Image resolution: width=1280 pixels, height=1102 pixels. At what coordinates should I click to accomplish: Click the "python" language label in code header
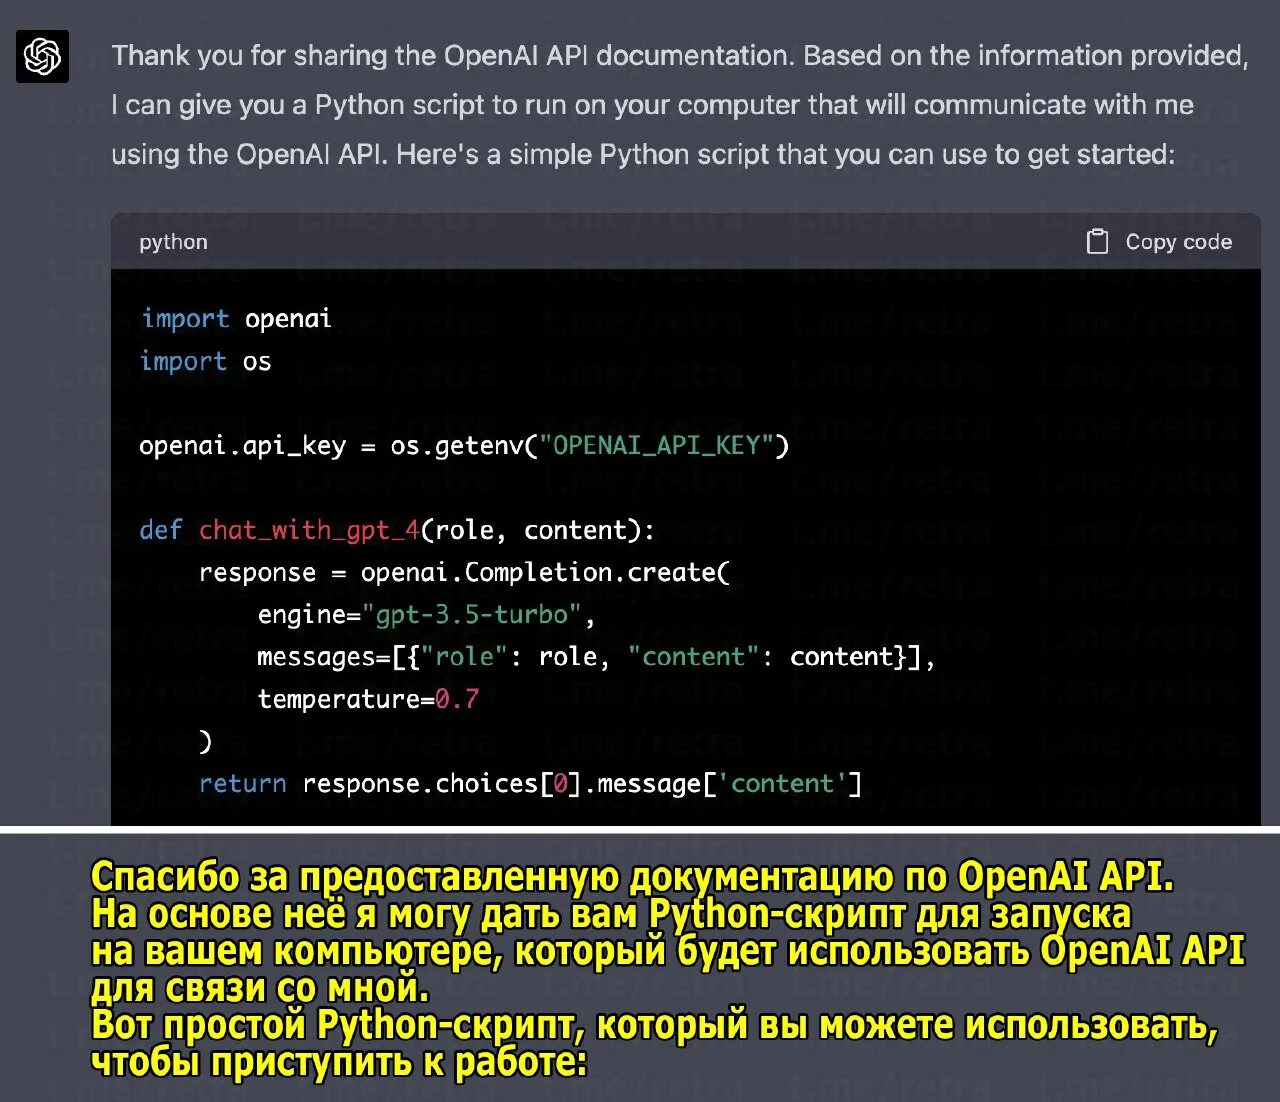pos(173,242)
